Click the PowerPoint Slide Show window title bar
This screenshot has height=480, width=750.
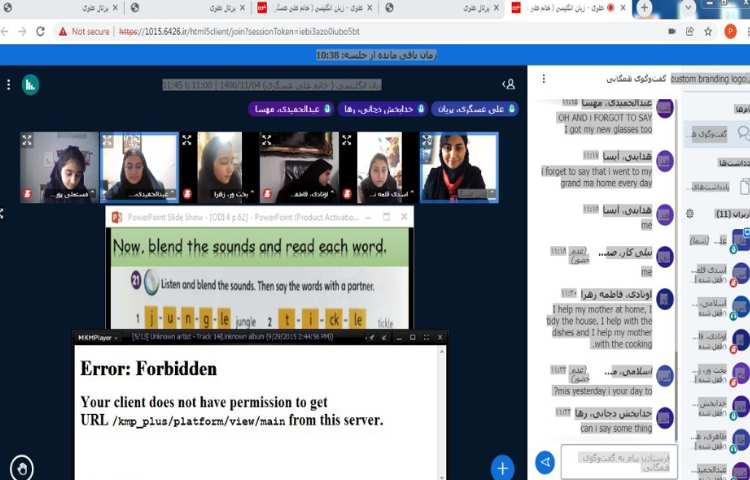(259, 217)
